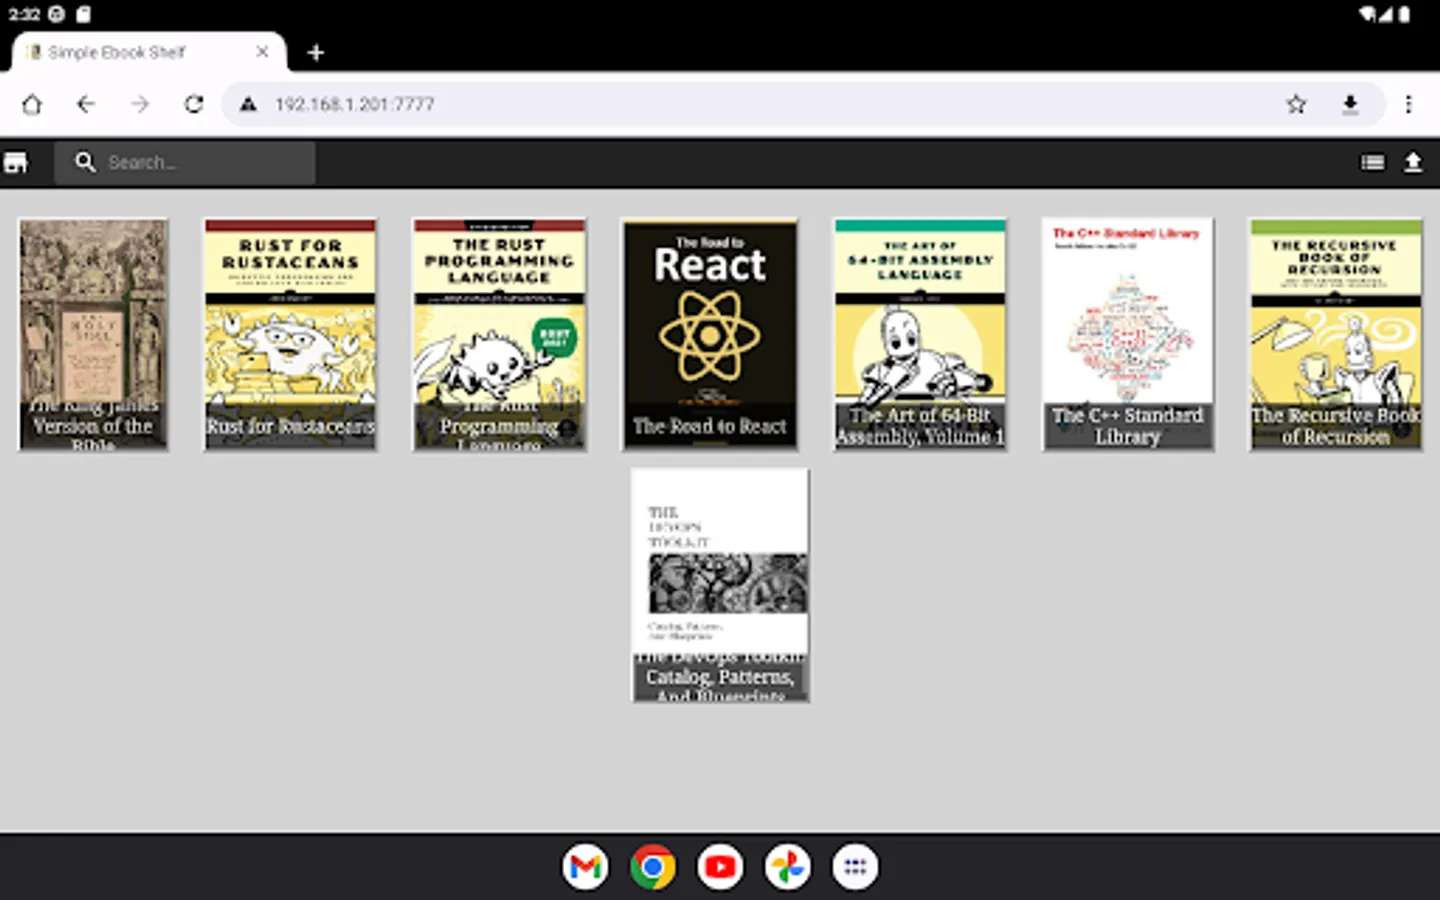Navigate forward in browser
The height and width of the screenshot is (900, 1440).
pos(140,104)
